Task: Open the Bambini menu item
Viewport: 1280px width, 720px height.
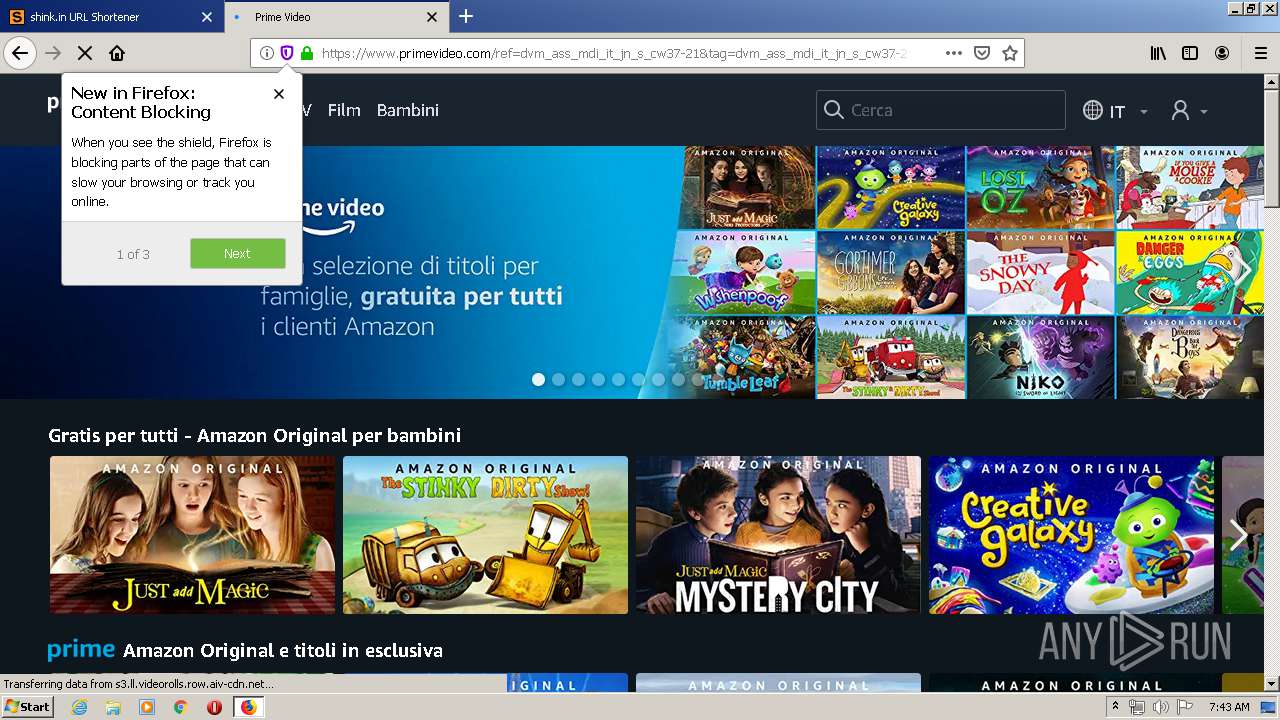Action: [407, 110]
